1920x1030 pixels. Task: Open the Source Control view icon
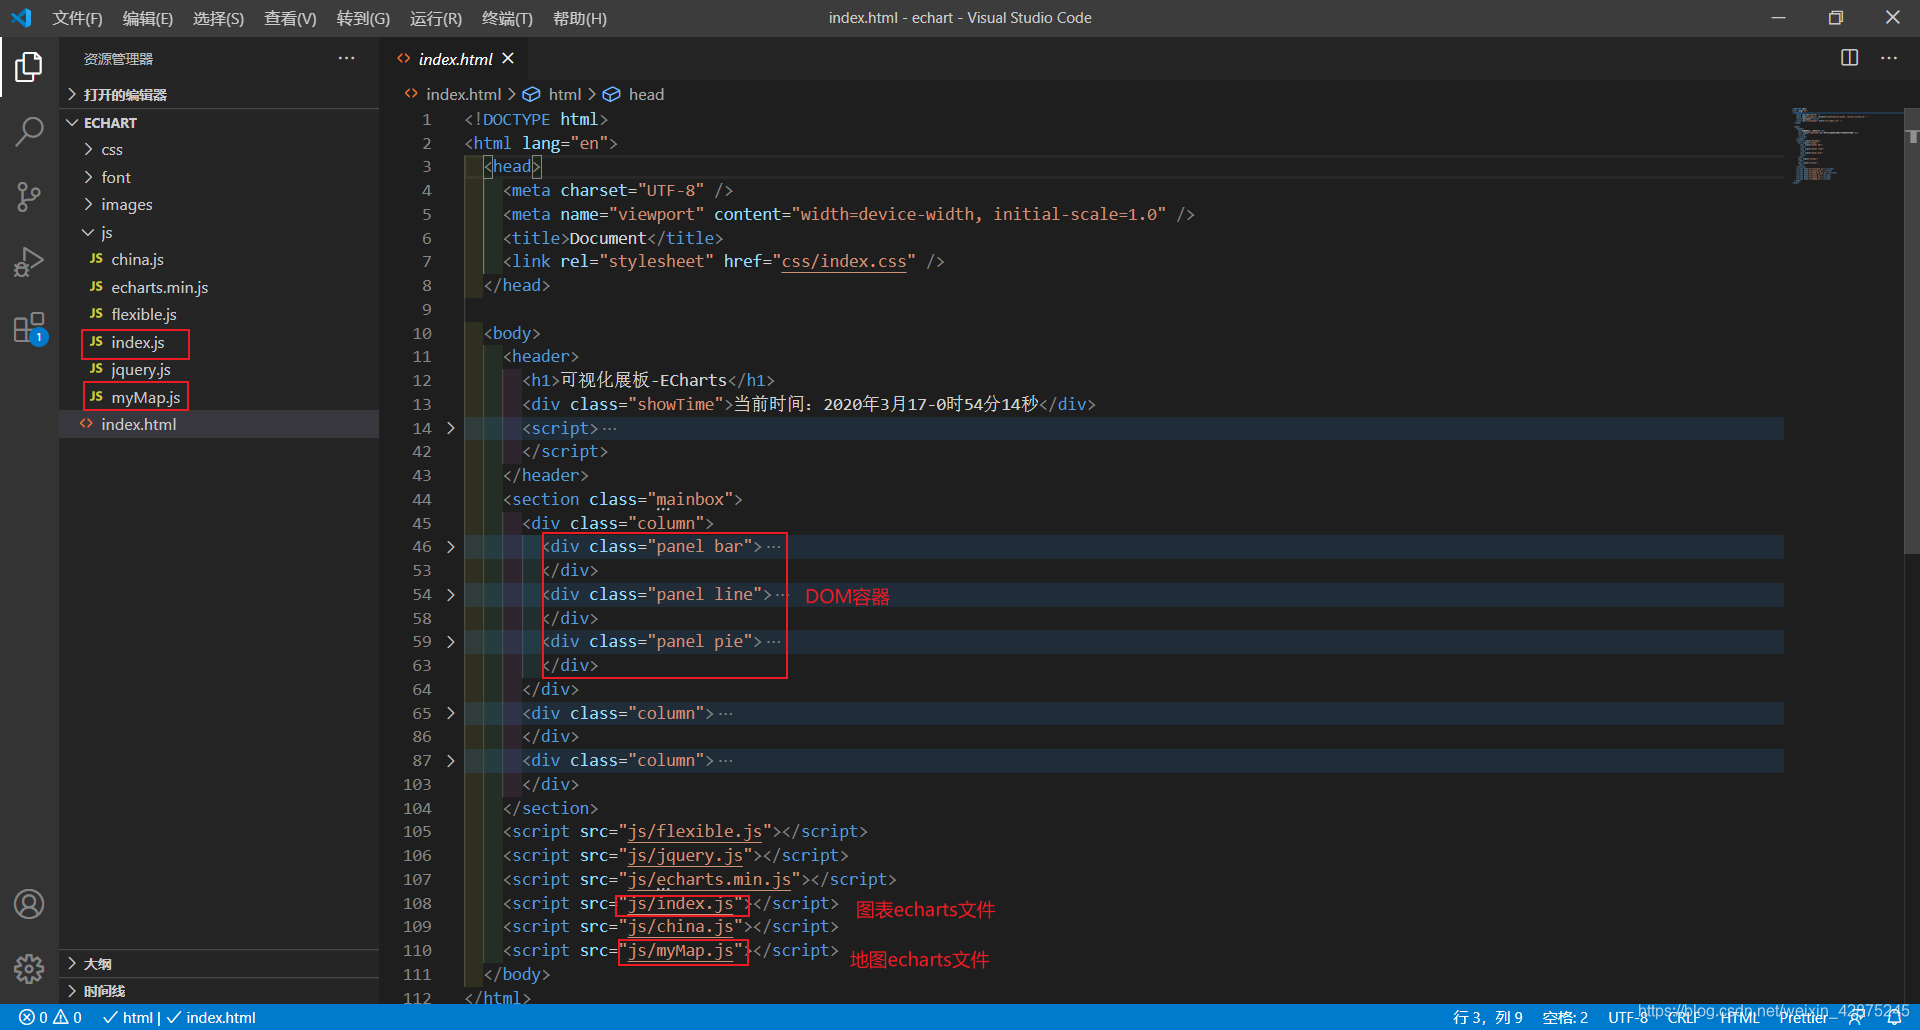click(29, 196)
